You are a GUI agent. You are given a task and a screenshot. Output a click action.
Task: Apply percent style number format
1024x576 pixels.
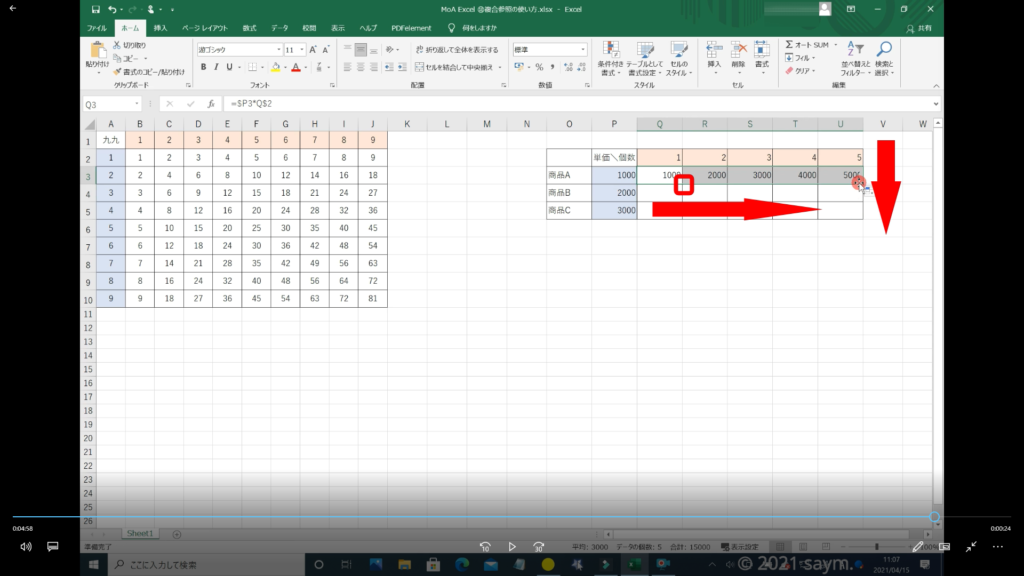tap(539, 67)
